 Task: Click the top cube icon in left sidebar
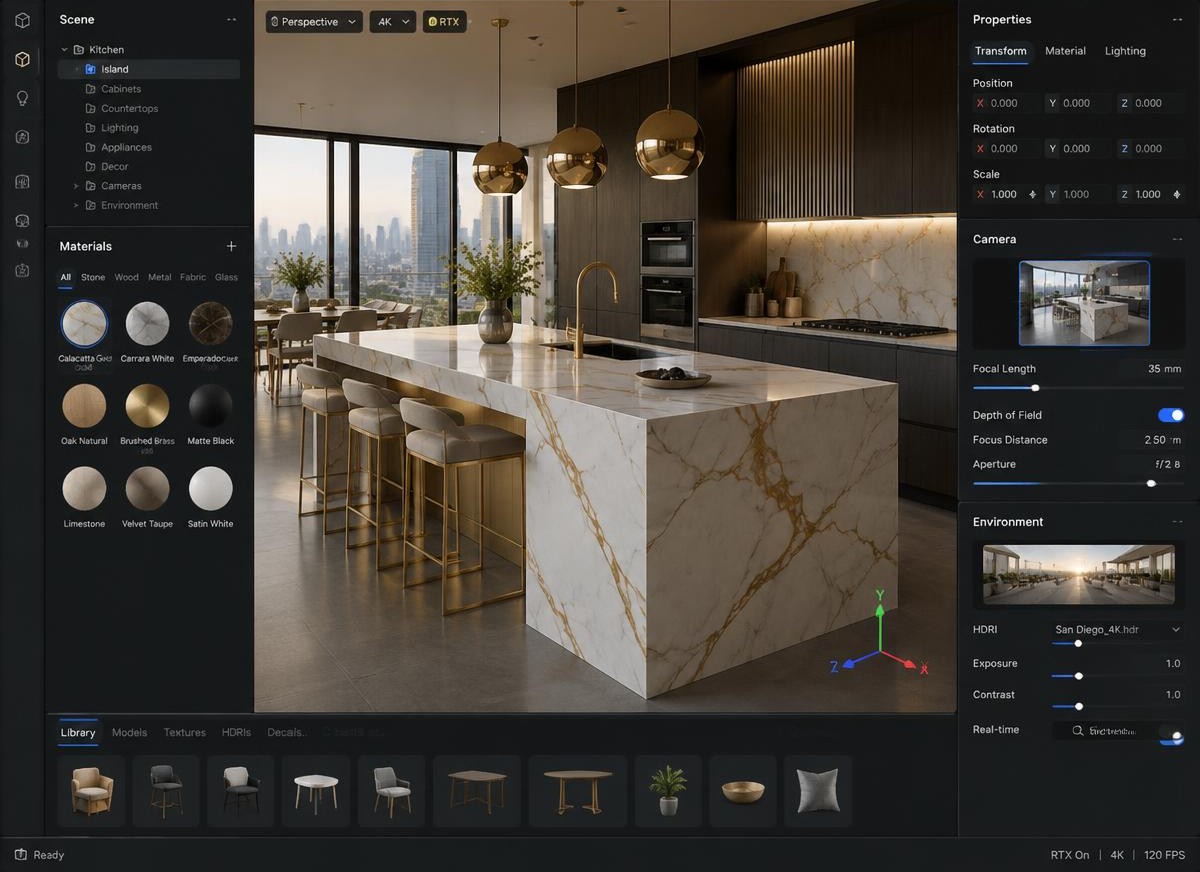pyautogui.click(x=22, y=20)
